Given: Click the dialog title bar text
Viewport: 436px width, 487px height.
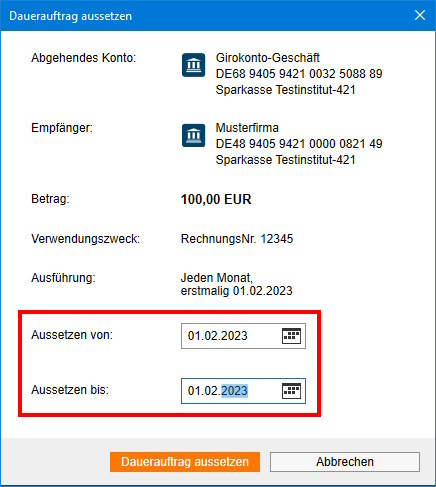Looking at the screenshot, I should [x=71, y=16].
